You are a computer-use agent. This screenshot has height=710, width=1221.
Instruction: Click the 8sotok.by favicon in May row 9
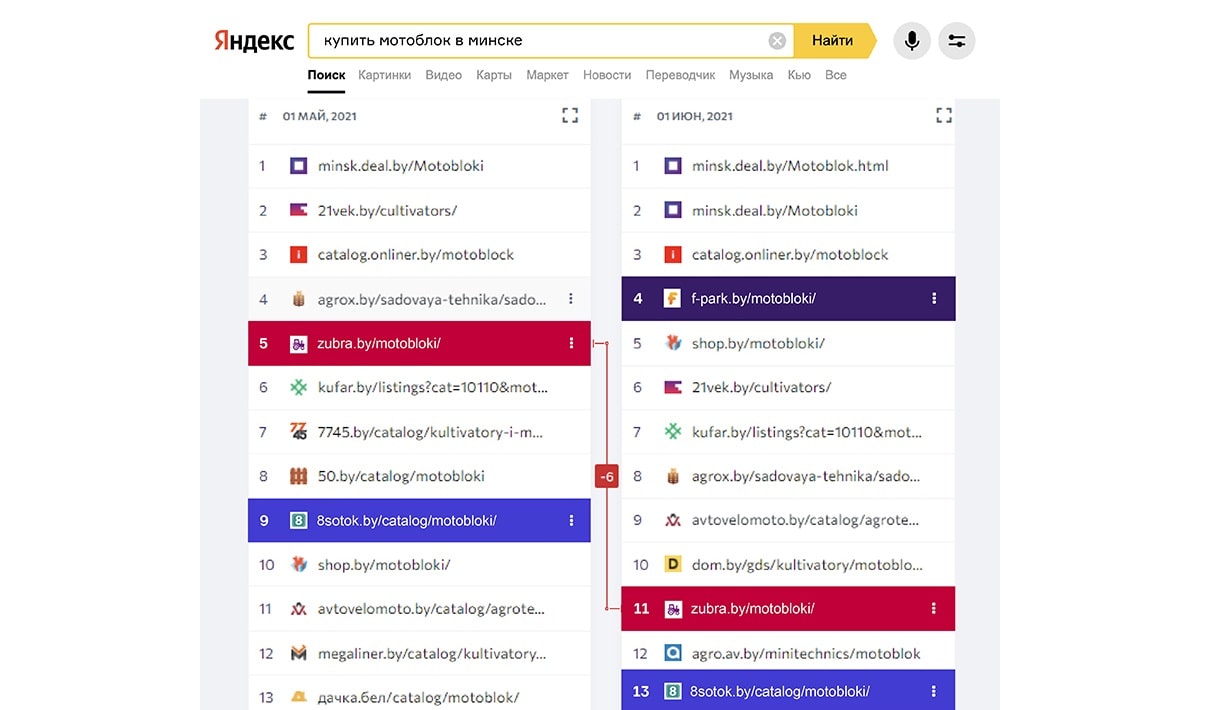click(298, 520)
